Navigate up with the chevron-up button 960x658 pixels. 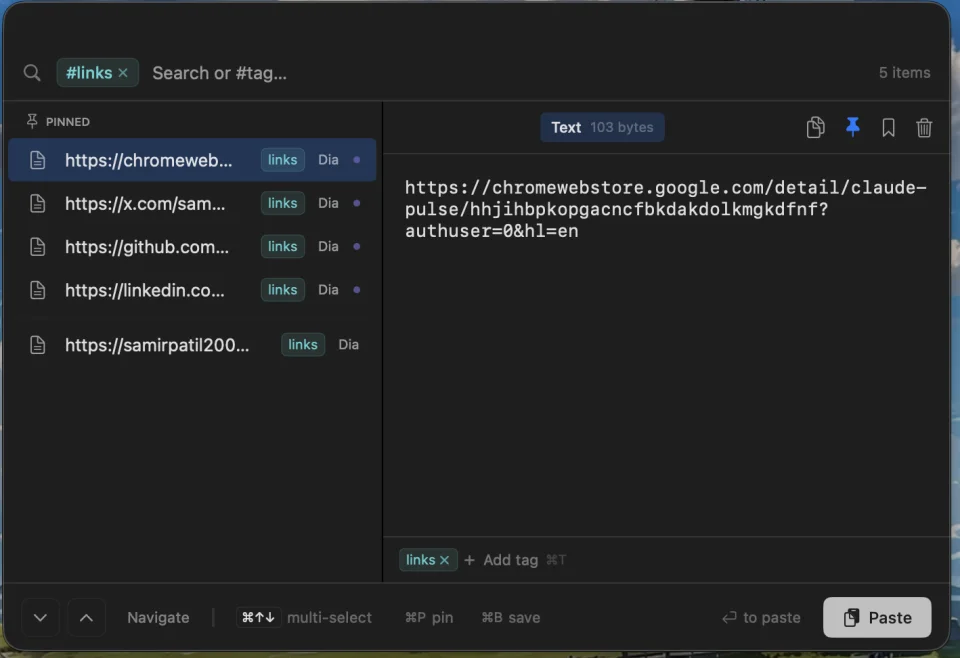click(86, 618)
